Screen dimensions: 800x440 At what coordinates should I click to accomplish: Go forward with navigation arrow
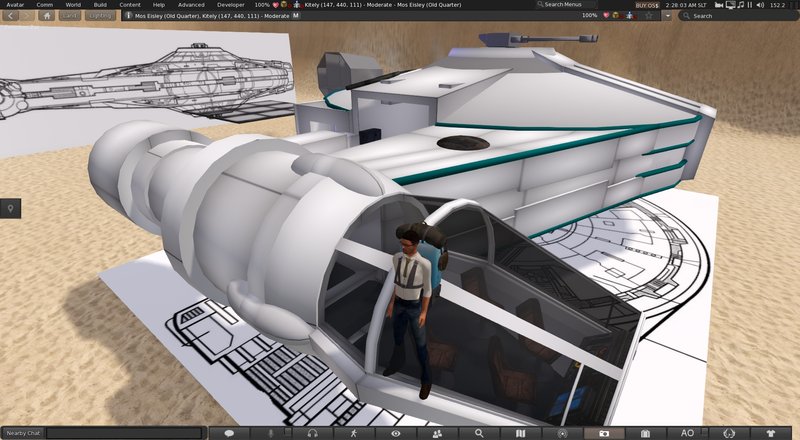click(27, 16)
